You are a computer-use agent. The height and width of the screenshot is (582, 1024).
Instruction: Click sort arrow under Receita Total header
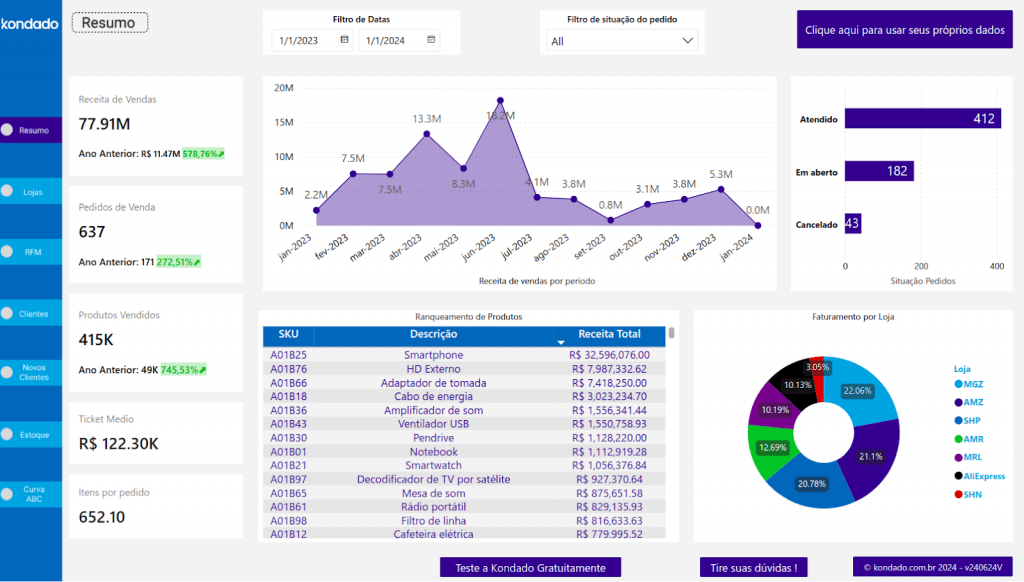560,343
